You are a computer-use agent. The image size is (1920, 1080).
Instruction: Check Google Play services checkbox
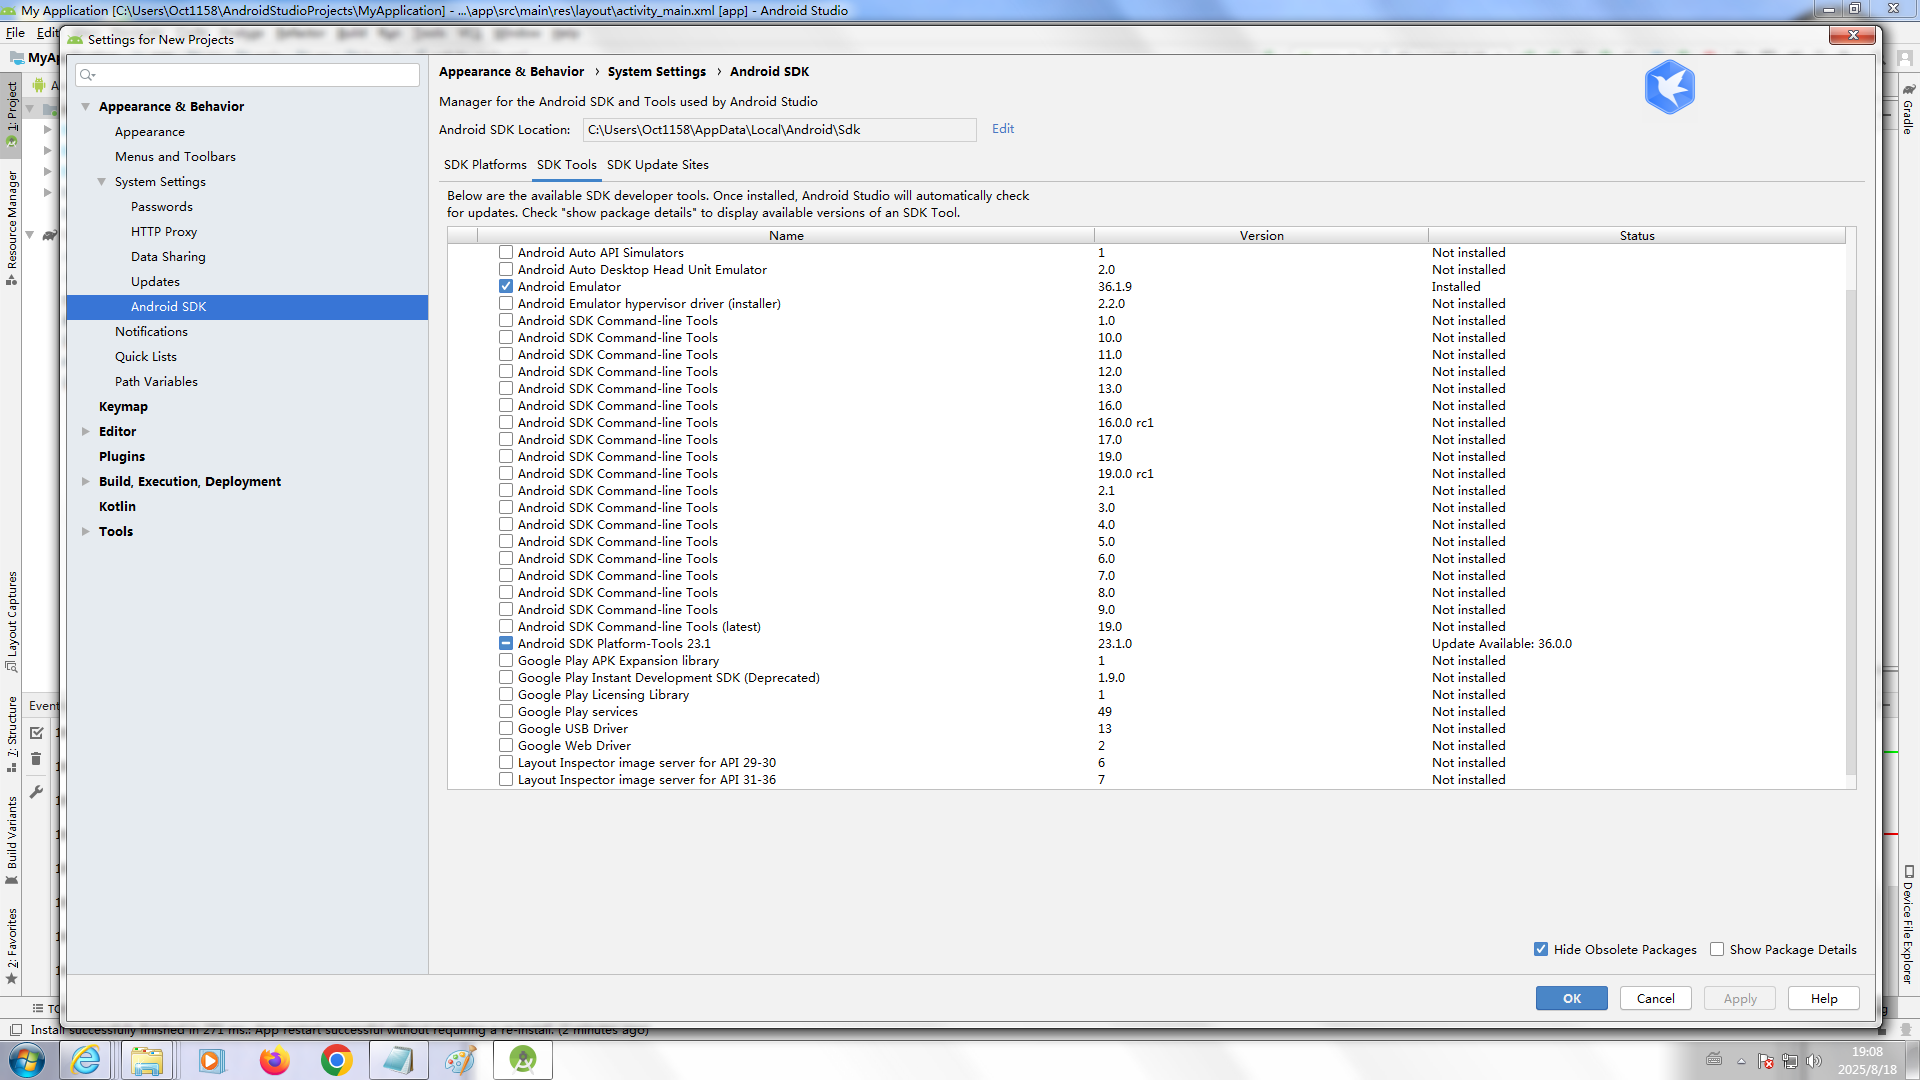pos(506,711)
